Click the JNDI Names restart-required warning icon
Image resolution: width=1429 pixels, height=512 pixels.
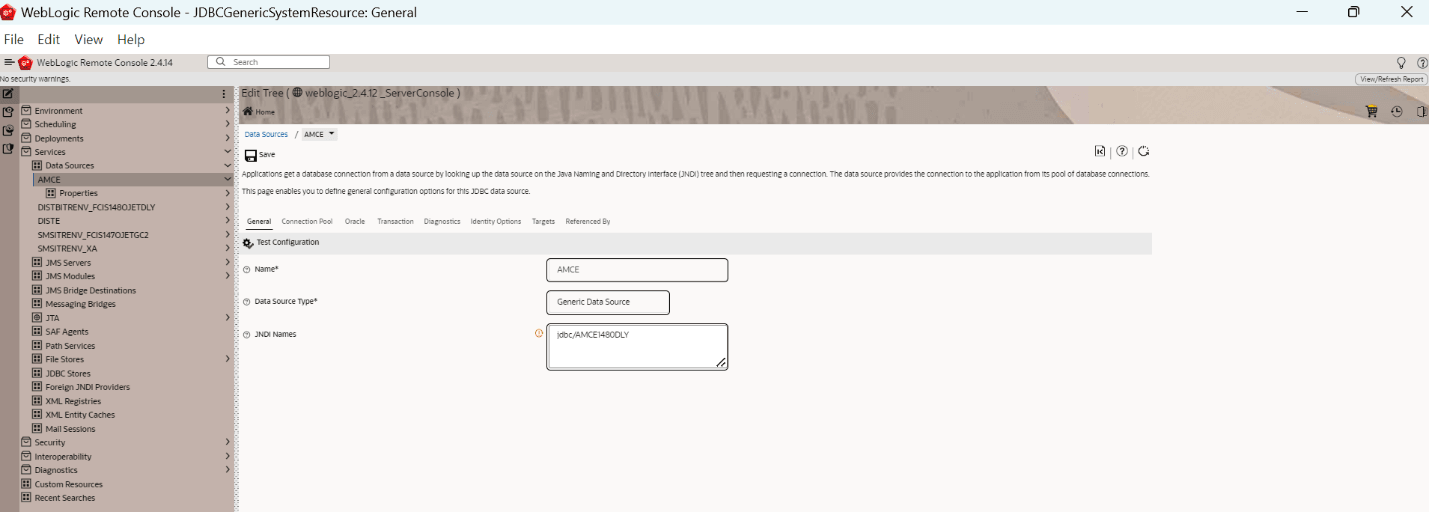click(539, 334)
